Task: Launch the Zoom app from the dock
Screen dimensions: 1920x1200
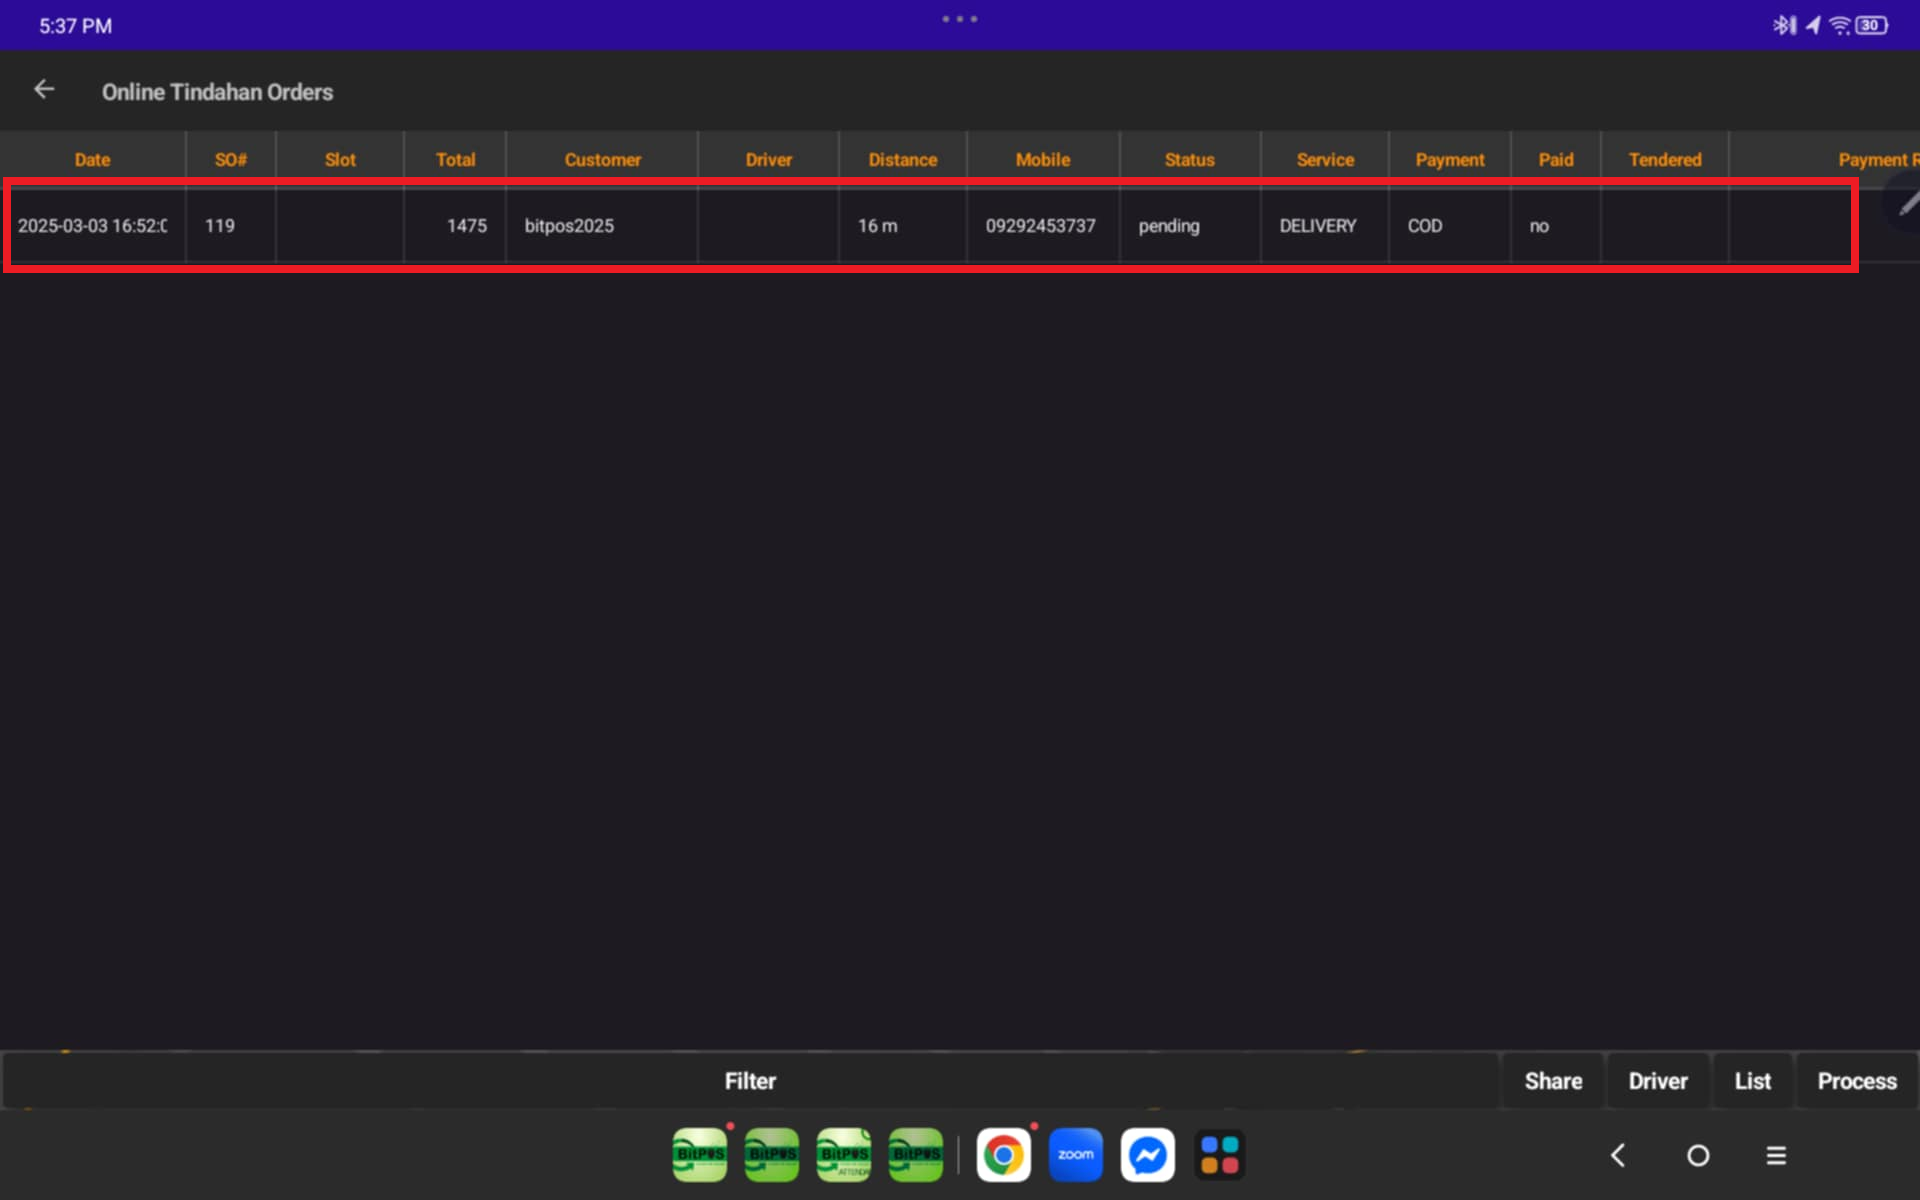Action: tap(1075, 1155)
